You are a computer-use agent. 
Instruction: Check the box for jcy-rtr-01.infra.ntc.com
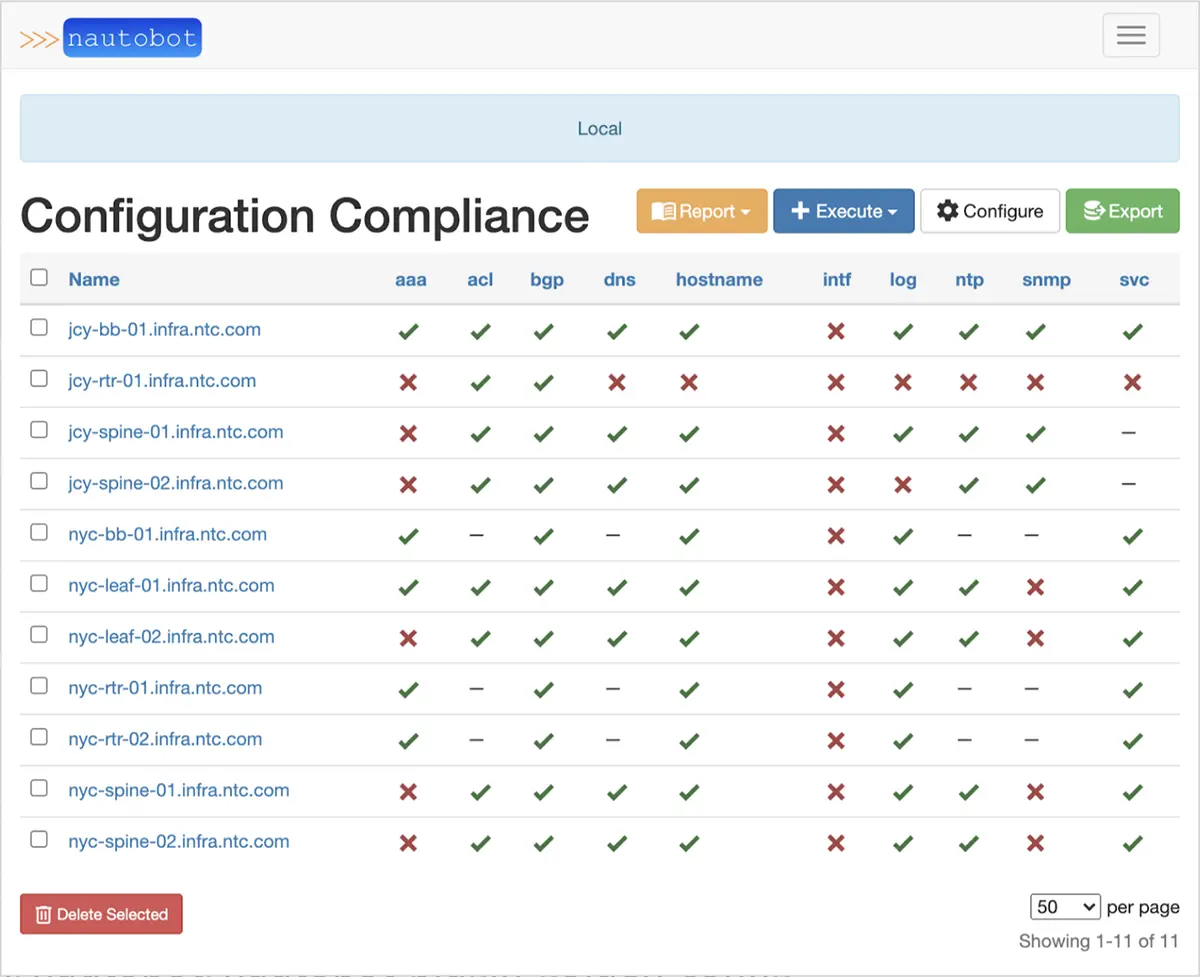[39, 379]
